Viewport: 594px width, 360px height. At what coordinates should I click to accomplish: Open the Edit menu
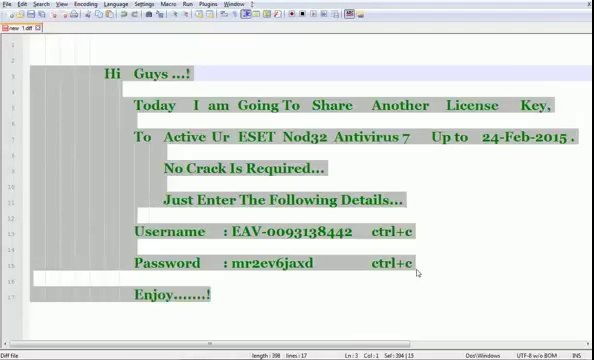click(22, 4)
